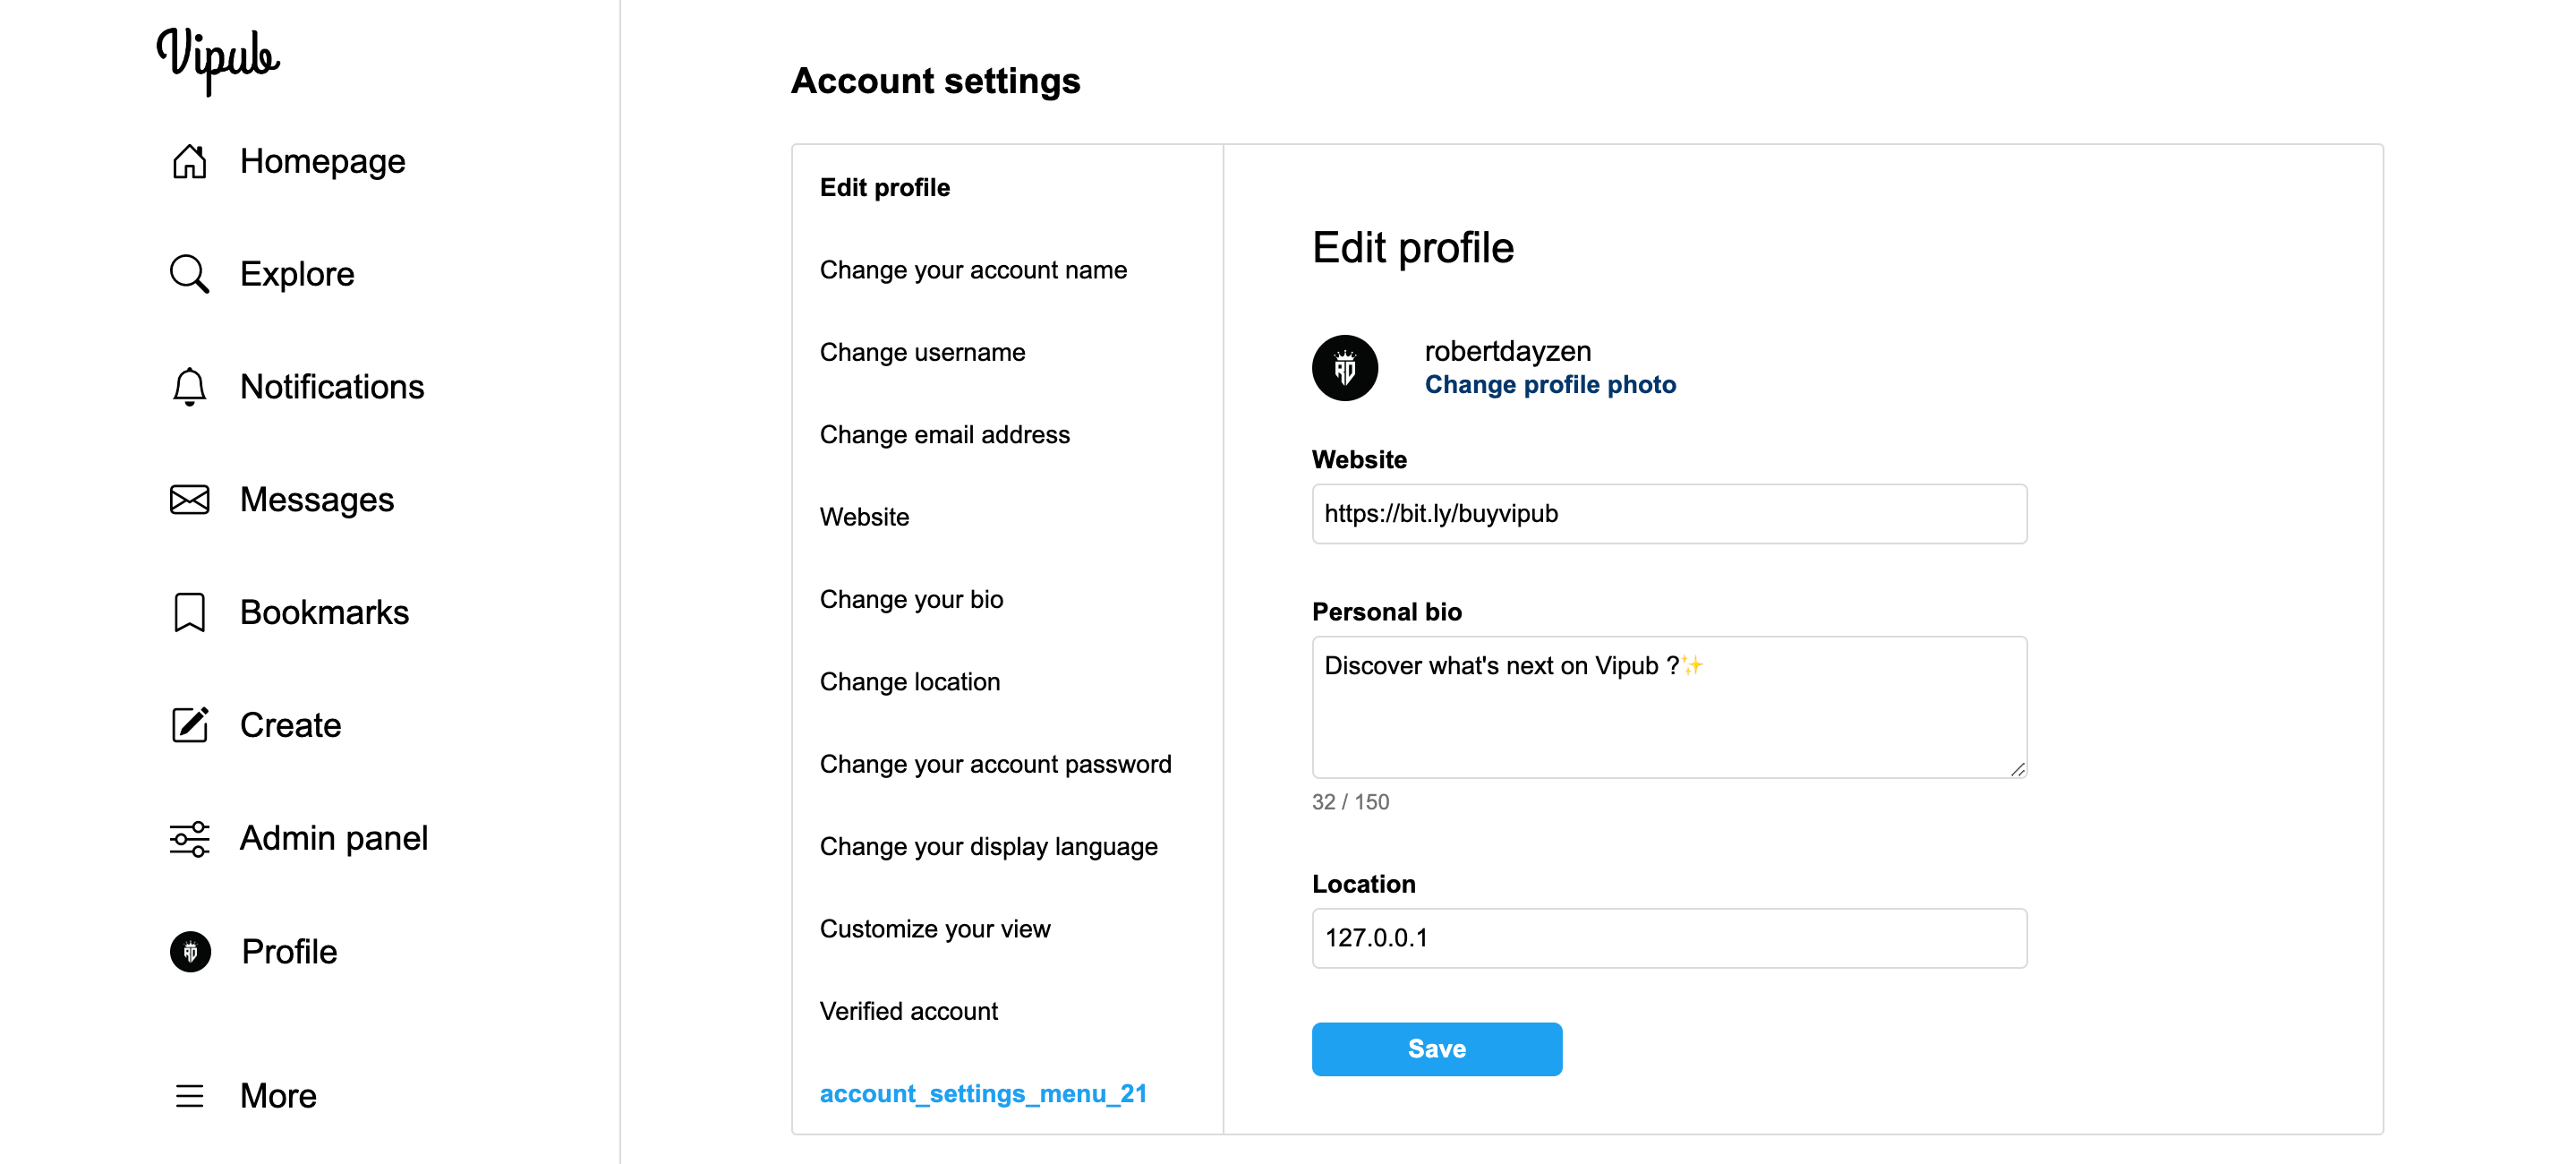Open Bookmarks
Viewport: 2576px width, 1164px height.
324,612
